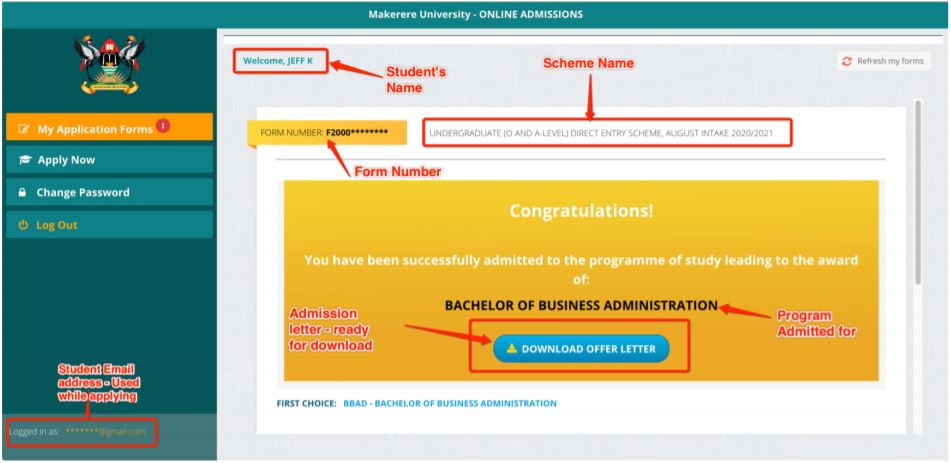This screenshot has width=951, height=463.
Task: Click the Welcome, JEFF K greeting text
Action: click(x=278, y=61)
